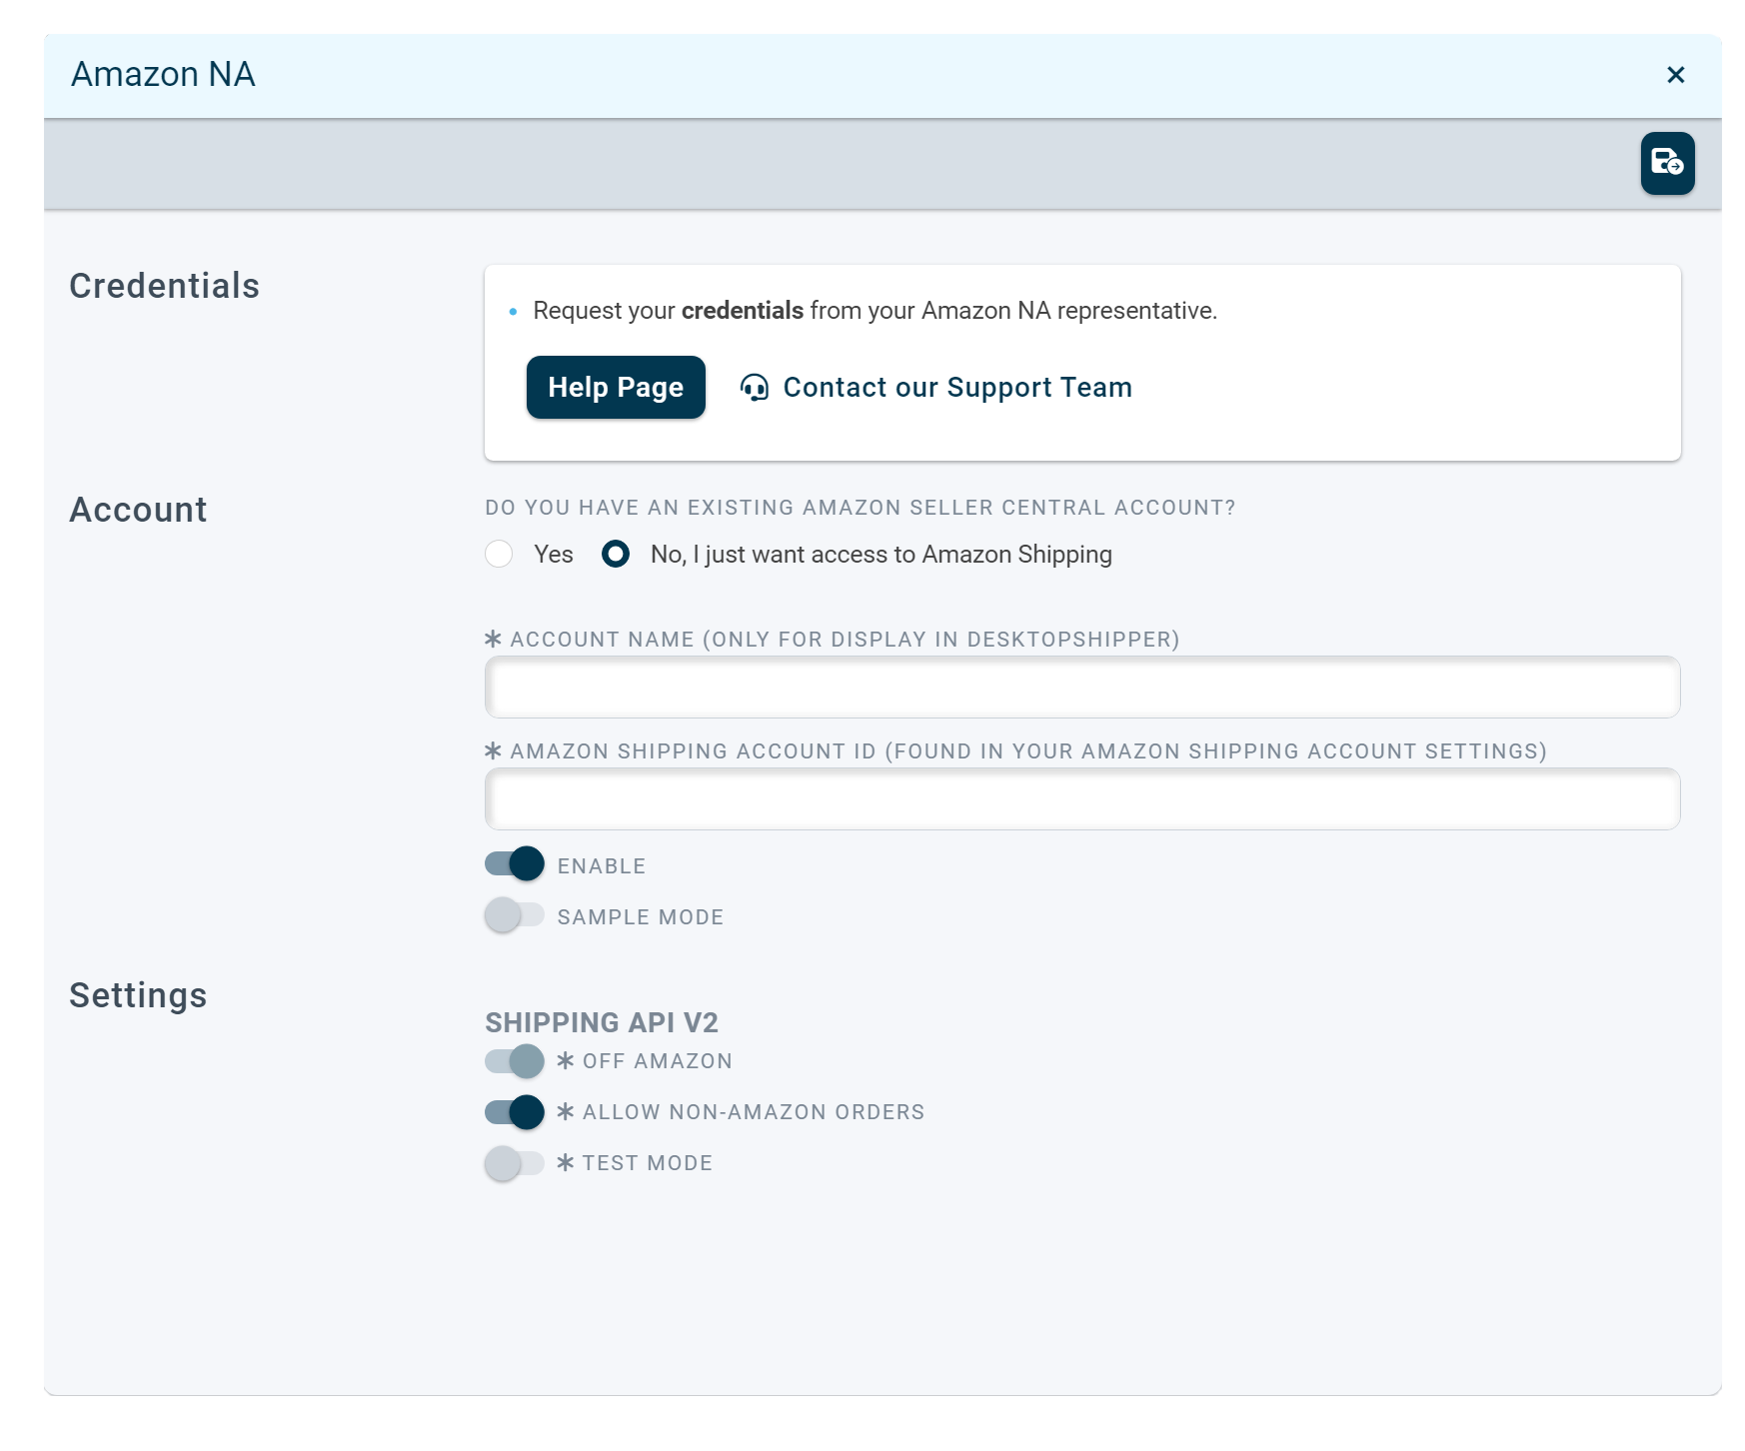Viewport: 1745px width, 1451px height.
Task: Click the headset icon beside Contact Support
Action: pyautogui.click(x=754, y=388)
